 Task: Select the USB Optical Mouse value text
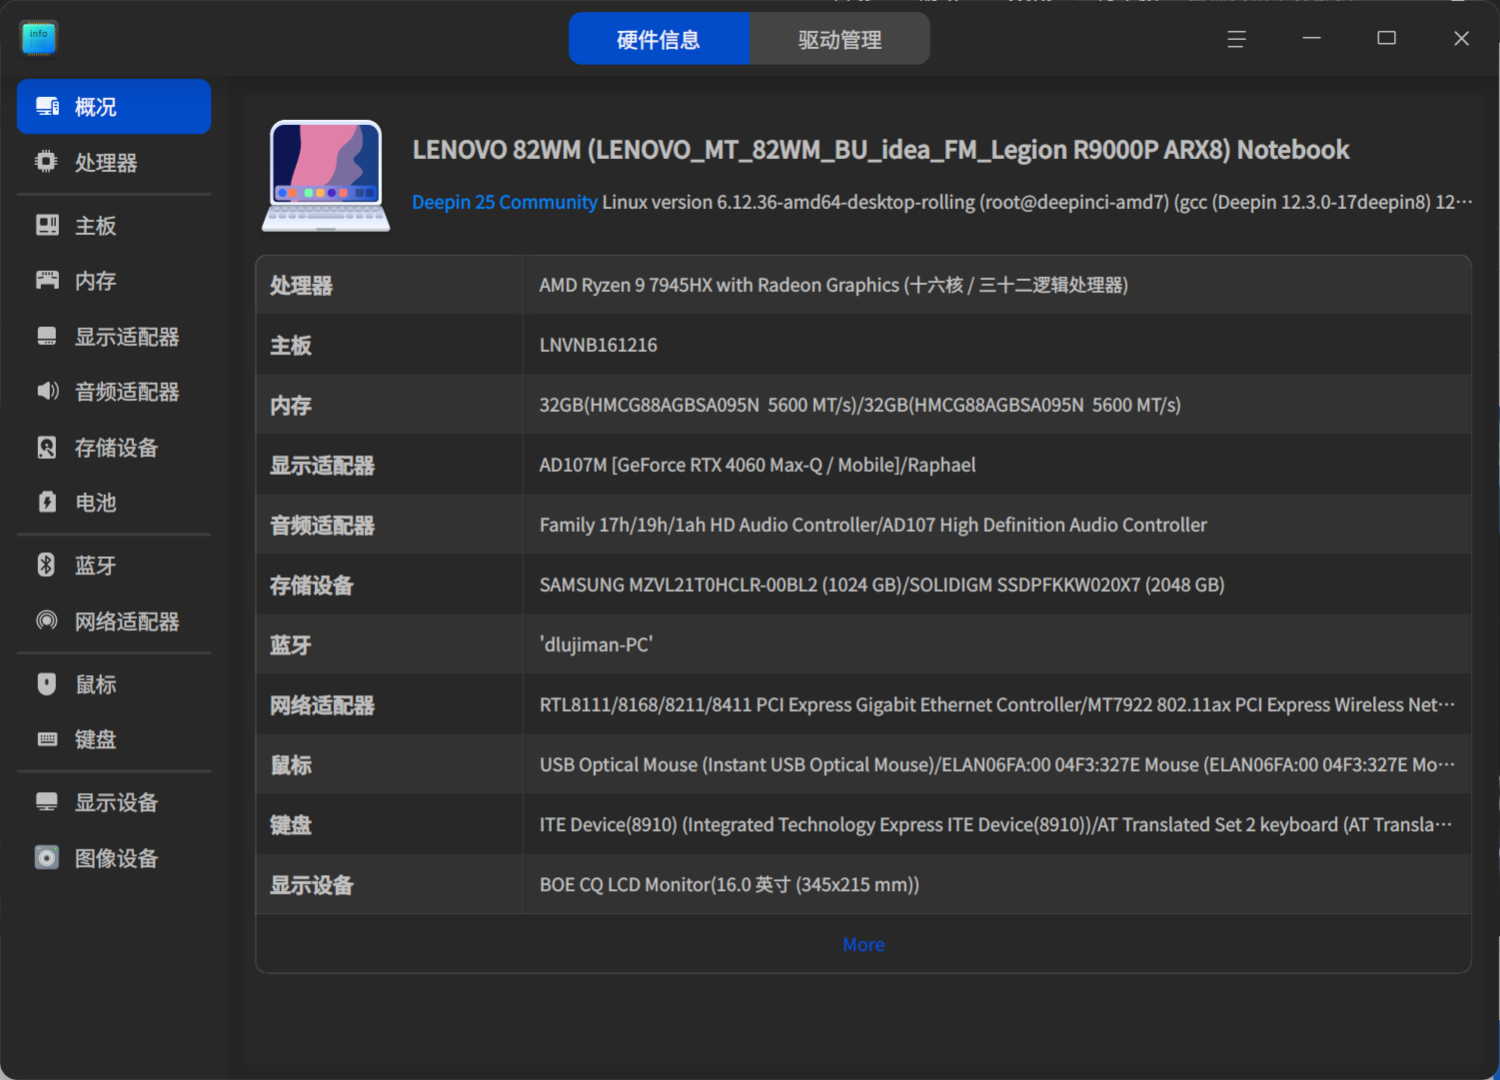click(997, 765)
